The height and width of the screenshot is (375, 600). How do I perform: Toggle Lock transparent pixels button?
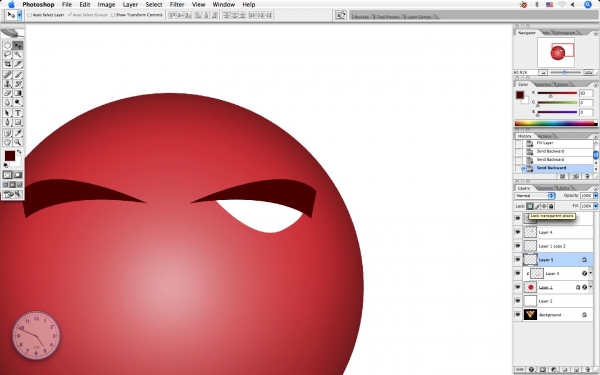[530, 206]
